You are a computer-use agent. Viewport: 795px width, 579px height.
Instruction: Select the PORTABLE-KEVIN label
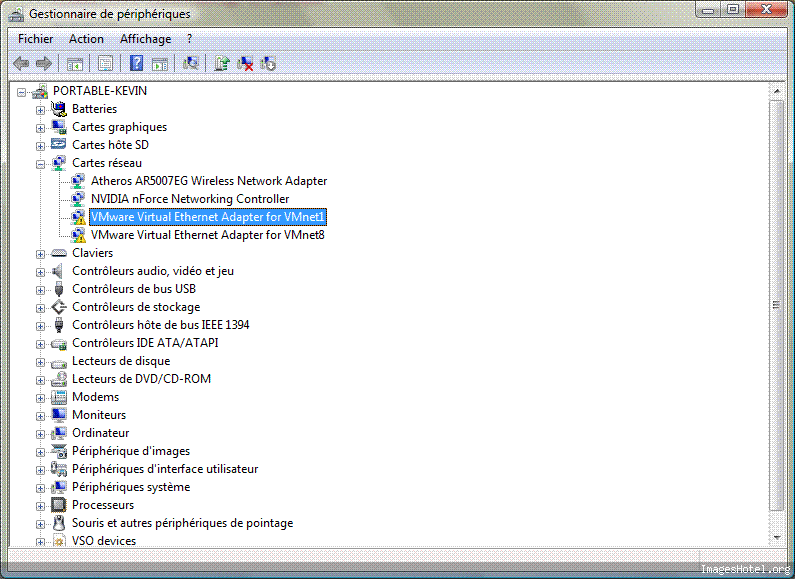[100, 91]
